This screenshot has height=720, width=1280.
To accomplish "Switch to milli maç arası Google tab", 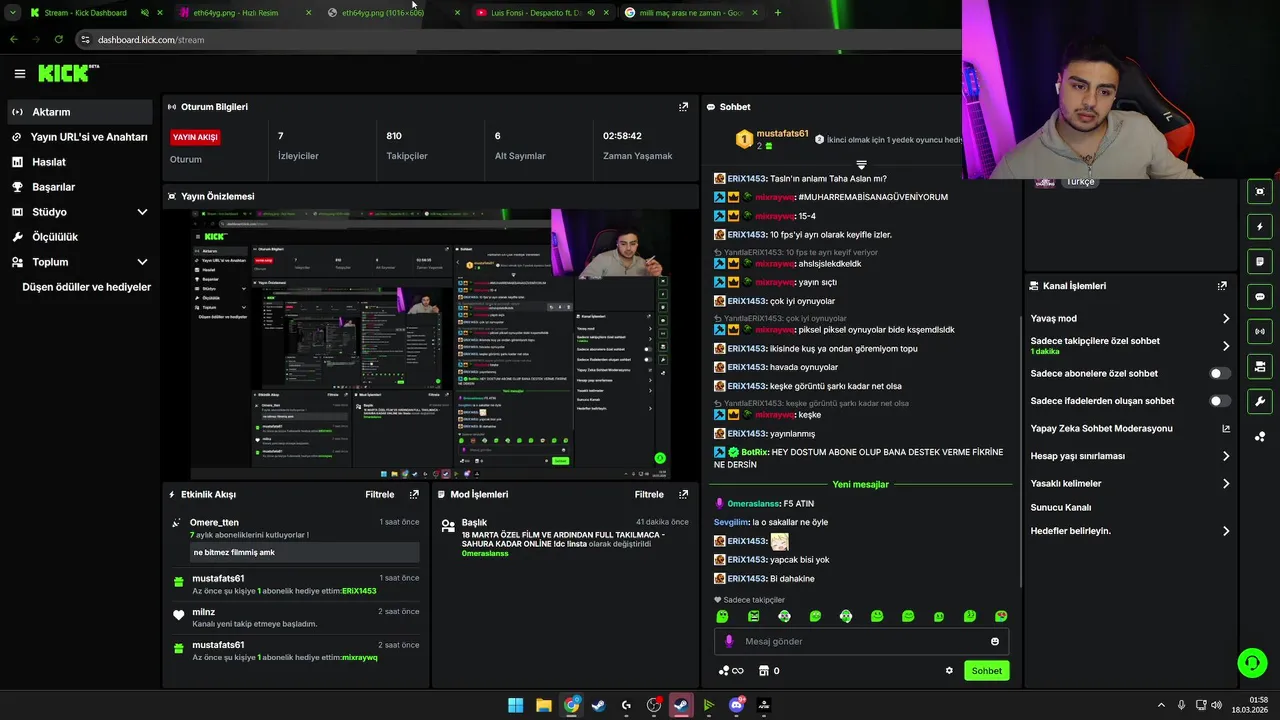I will point(692,13).
